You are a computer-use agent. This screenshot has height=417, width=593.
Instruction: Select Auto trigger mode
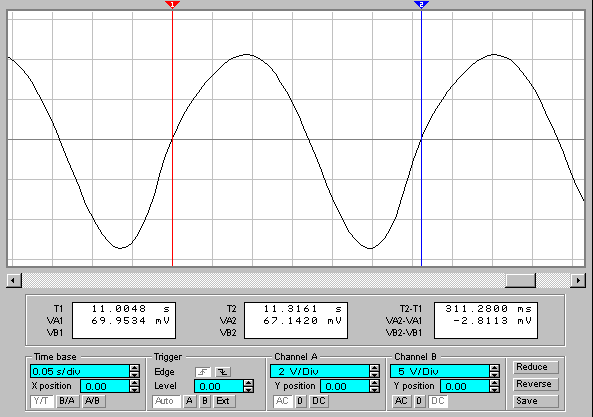point(166,401)
